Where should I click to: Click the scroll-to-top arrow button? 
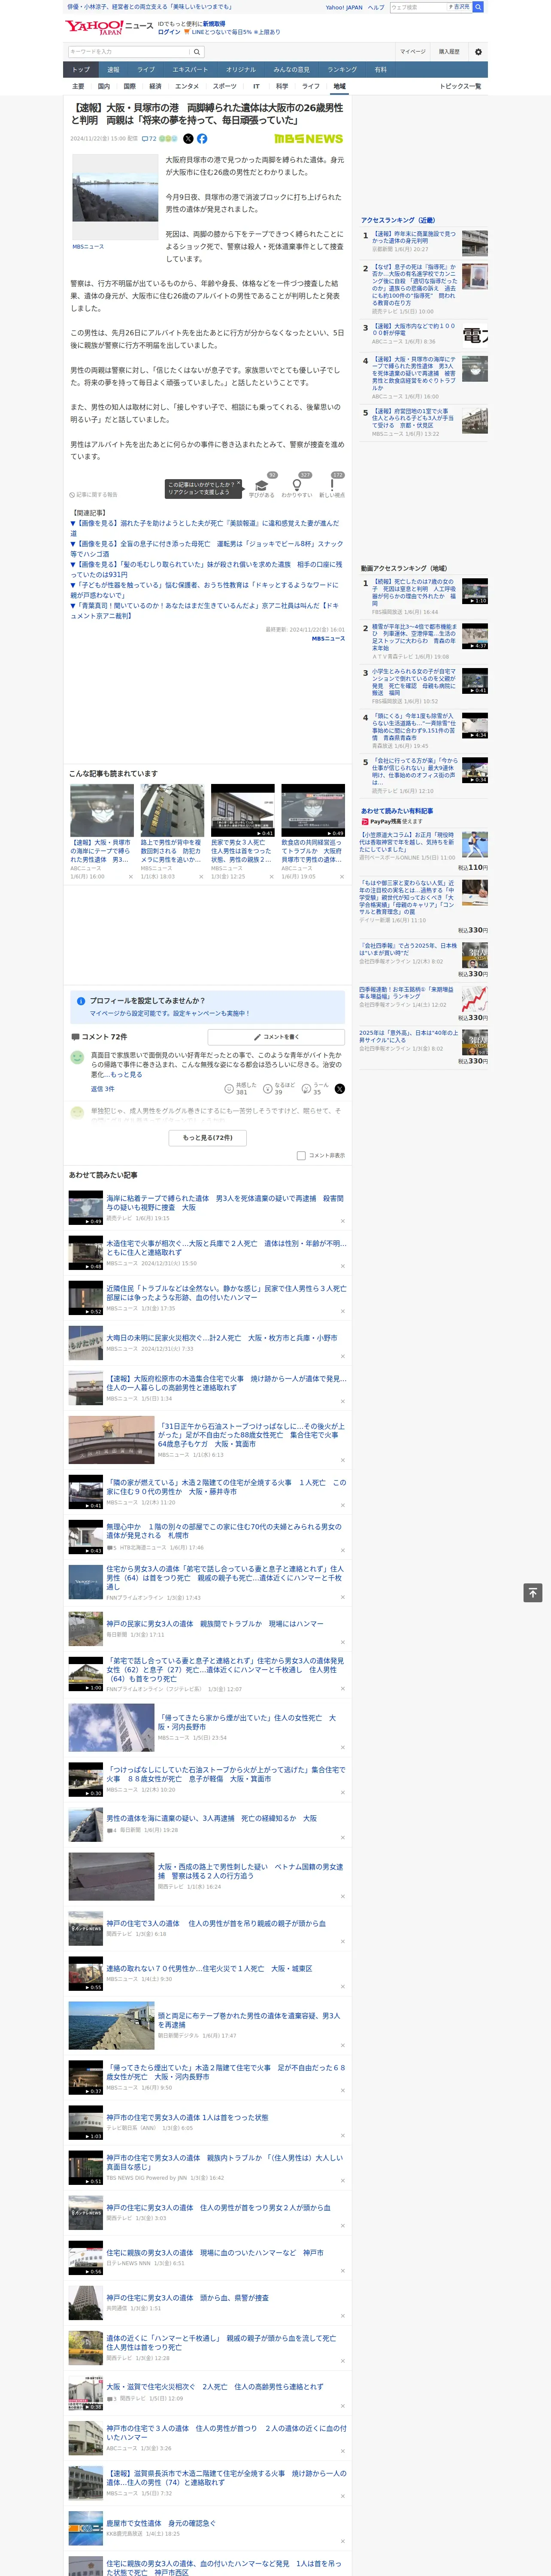click(533, 1593)
